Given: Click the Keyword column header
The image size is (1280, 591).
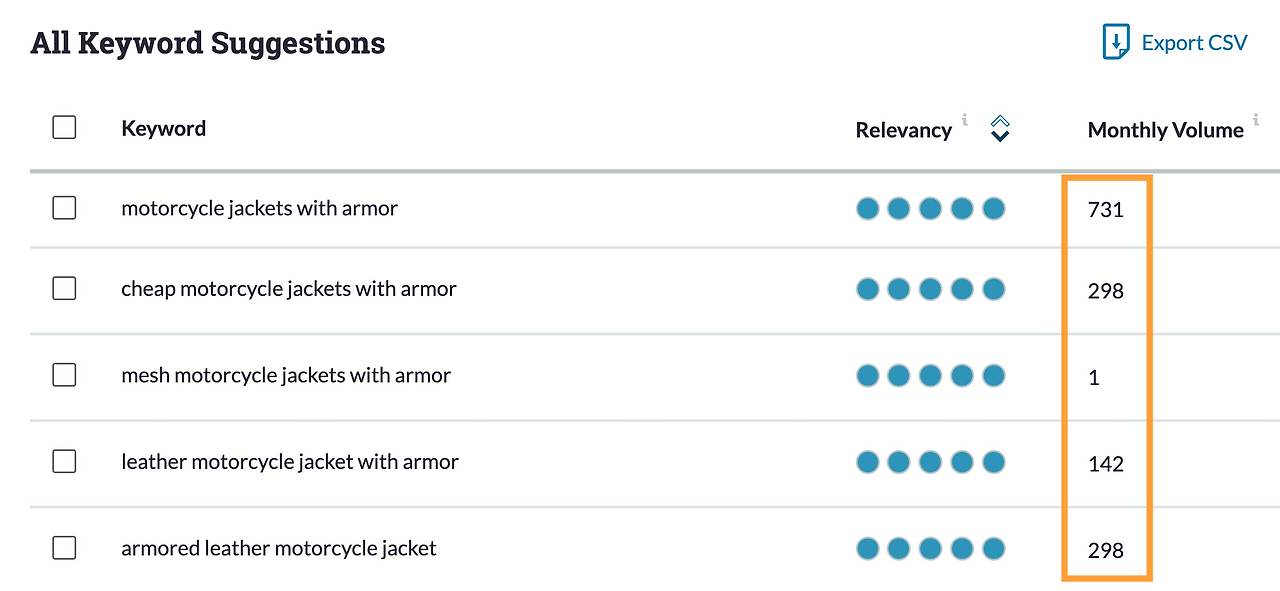Looking at the screenshot, I should click(163, 128).
